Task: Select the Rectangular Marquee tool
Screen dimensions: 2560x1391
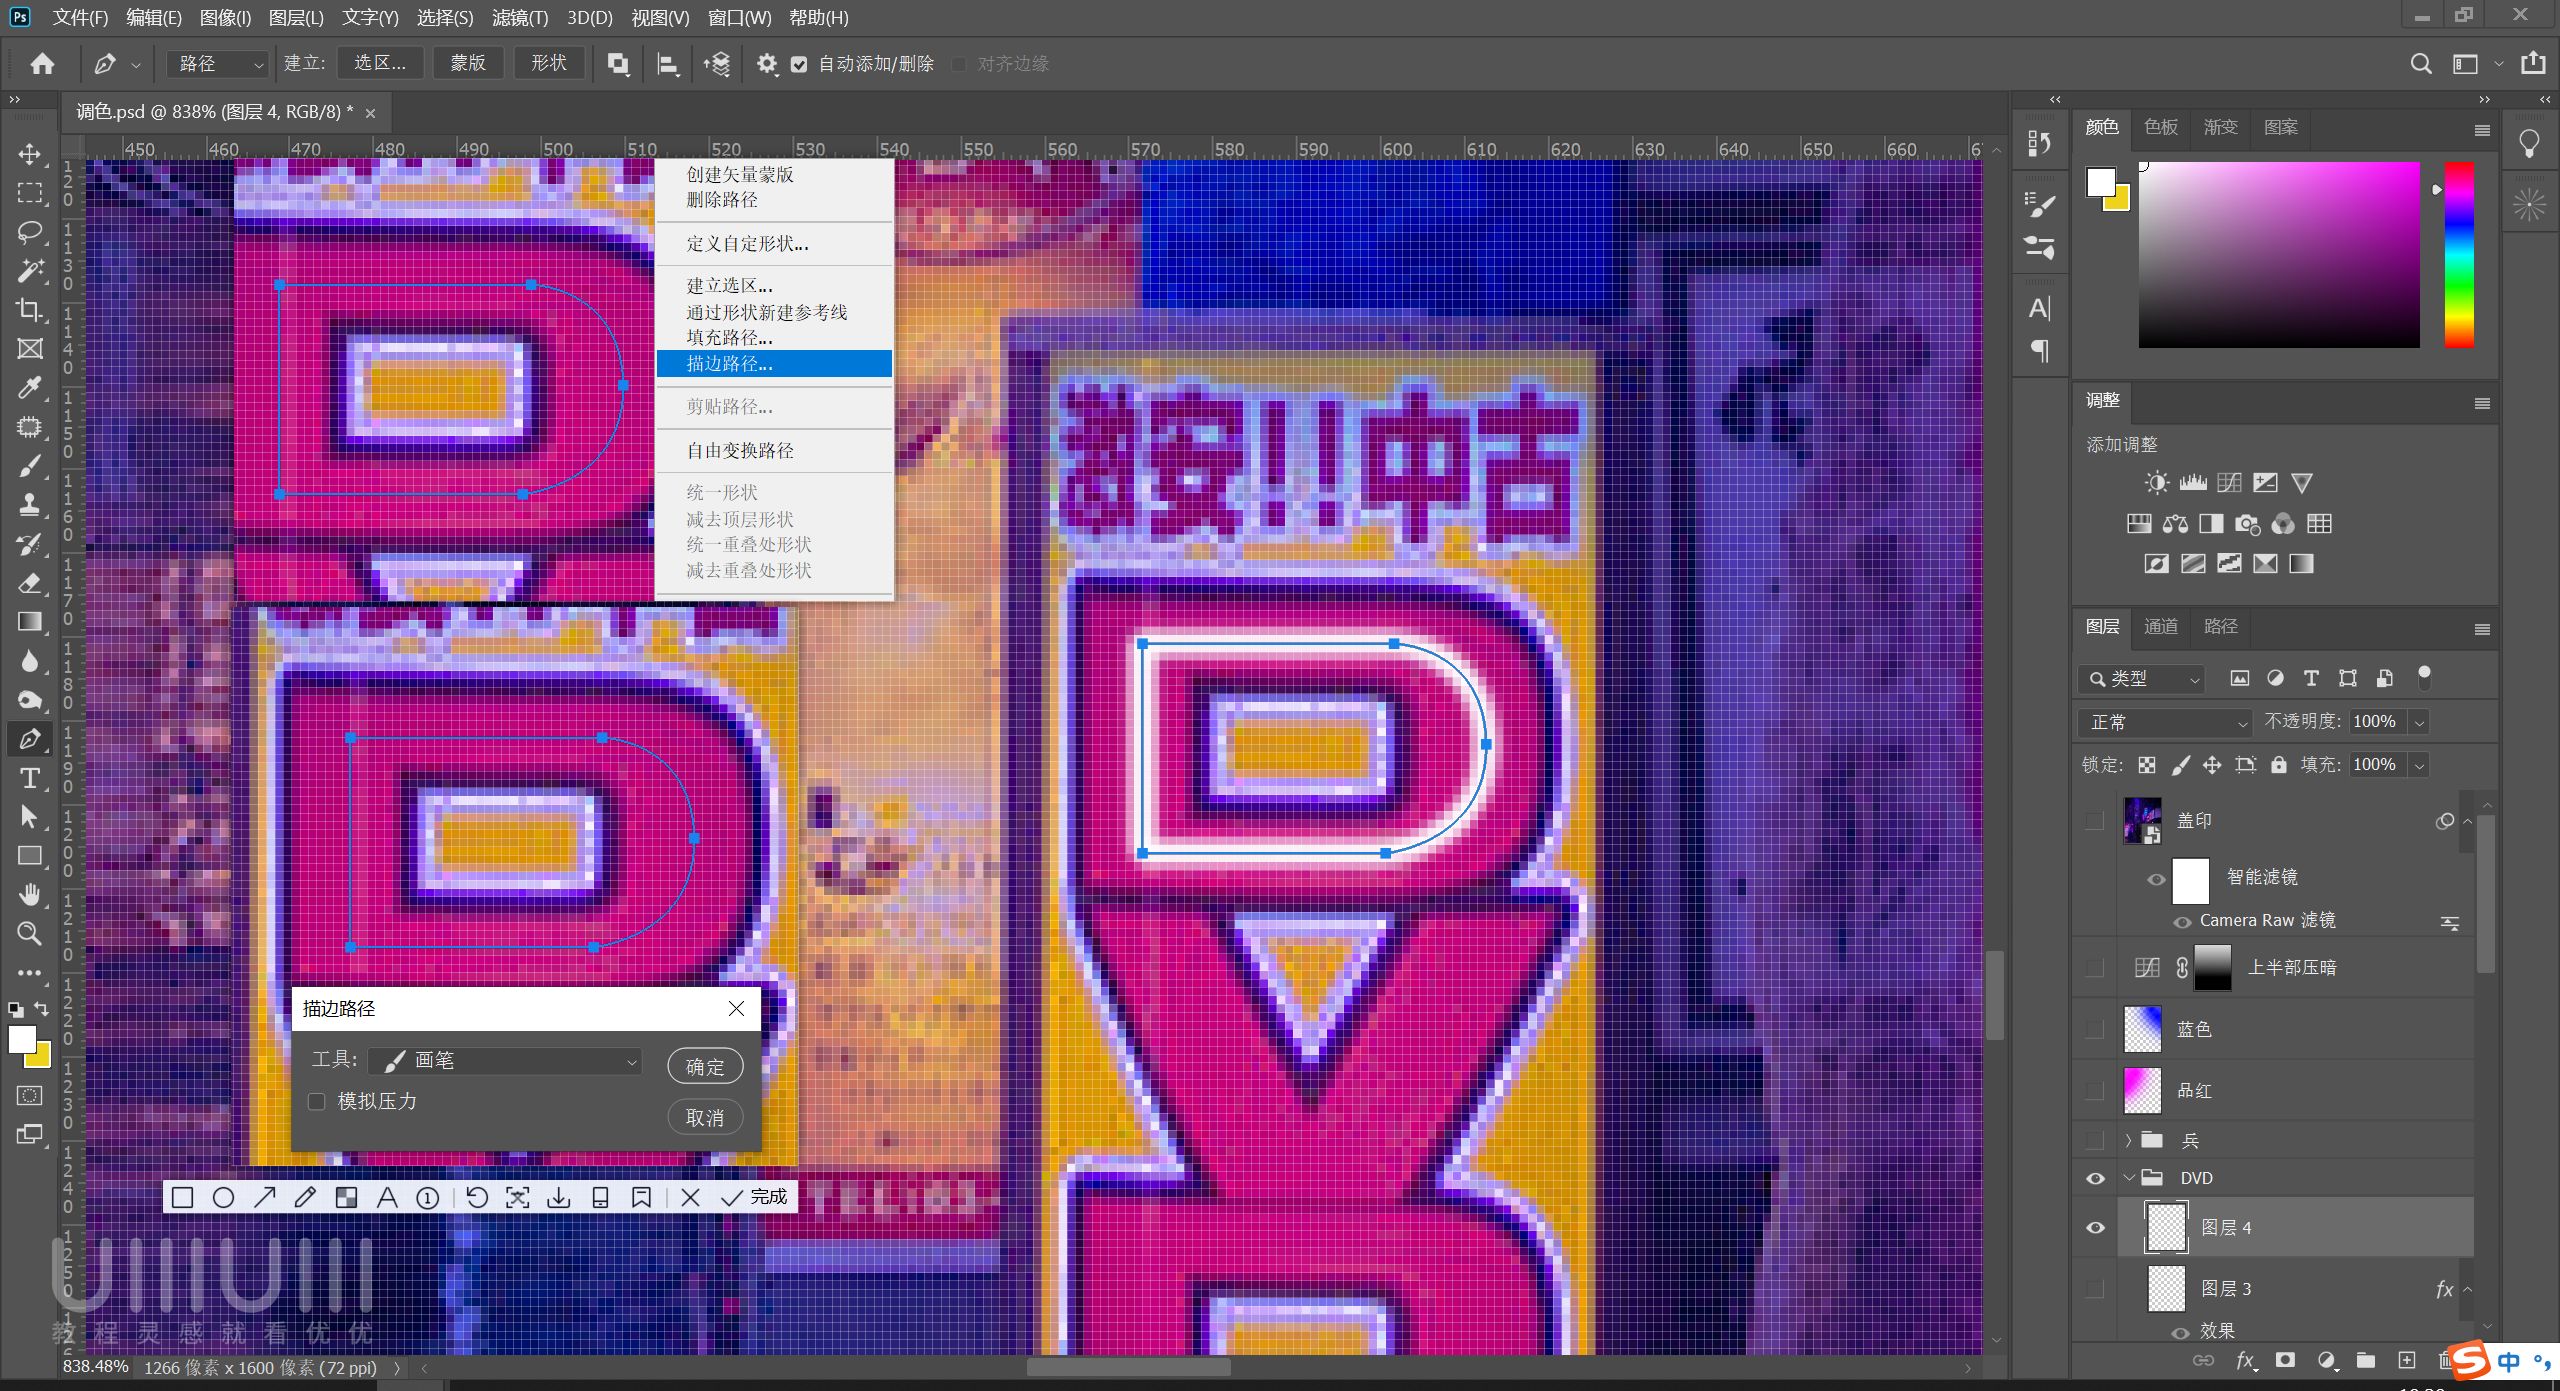Action: click(30, 193)
